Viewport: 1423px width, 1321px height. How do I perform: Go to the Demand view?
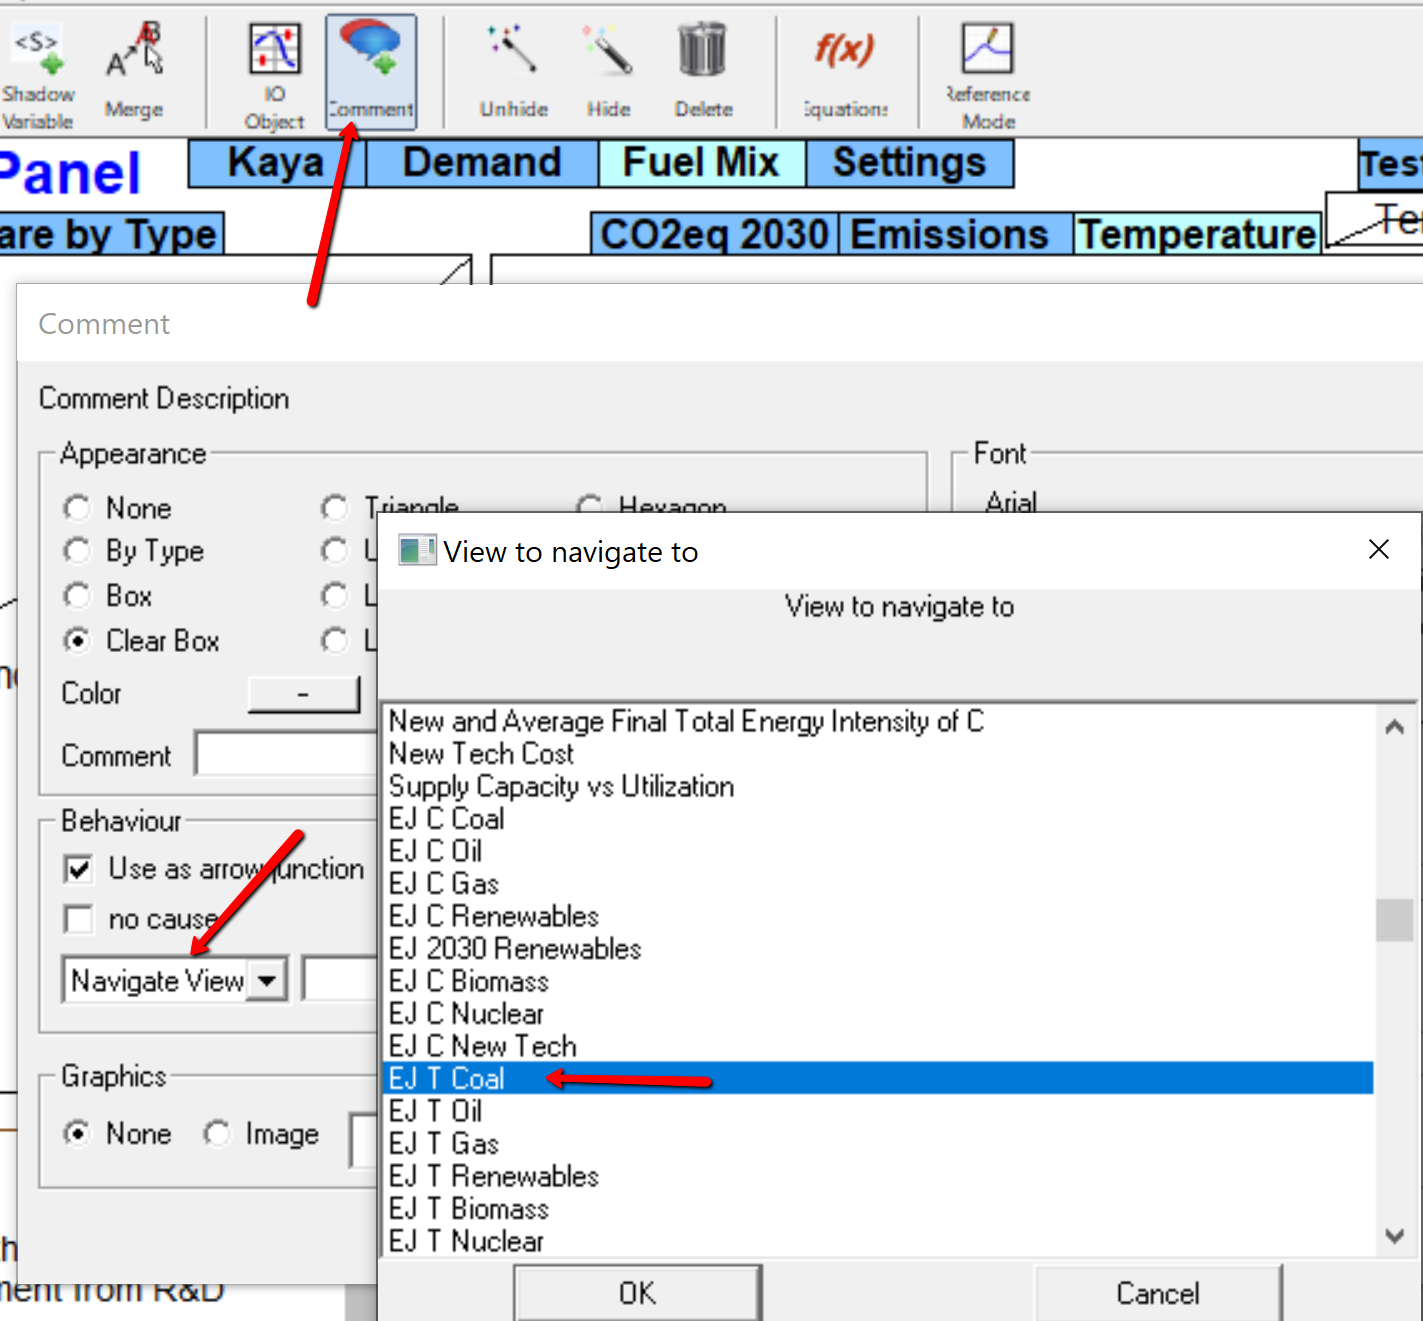[x=482, y=164]
